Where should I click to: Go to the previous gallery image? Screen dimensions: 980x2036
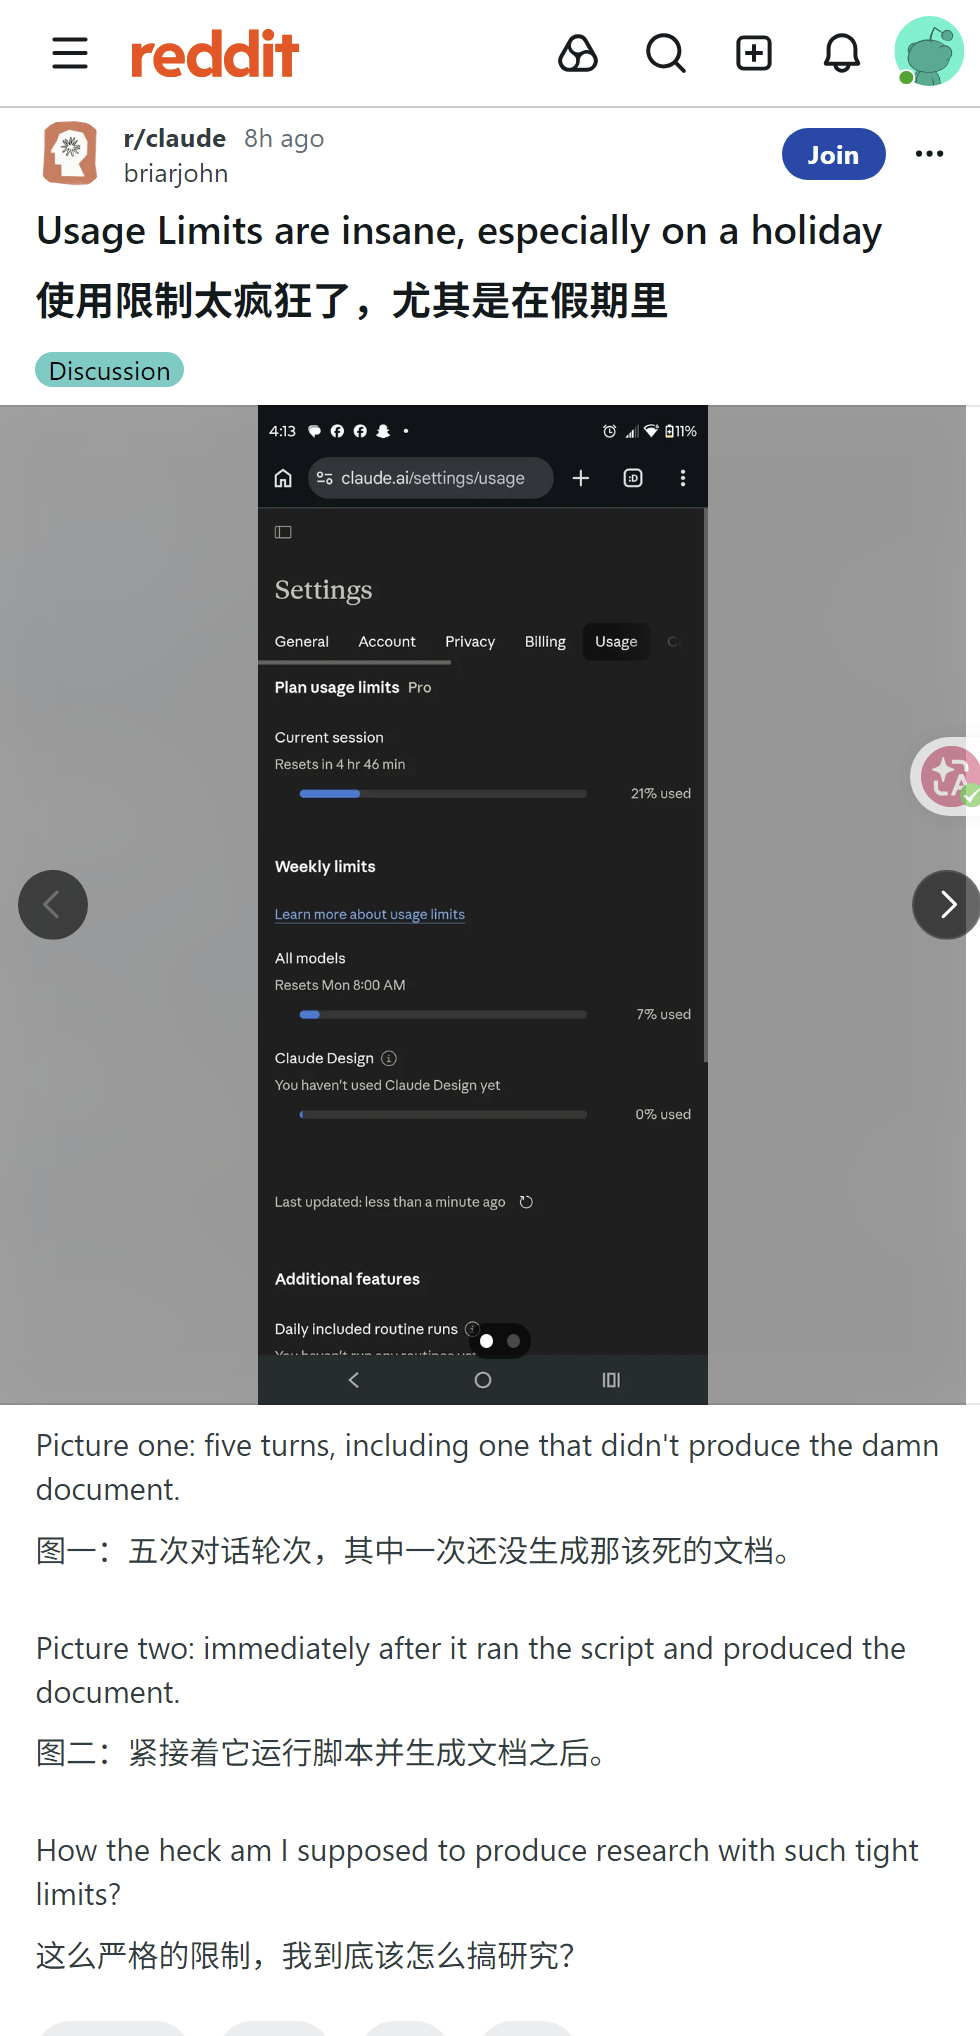53,905
